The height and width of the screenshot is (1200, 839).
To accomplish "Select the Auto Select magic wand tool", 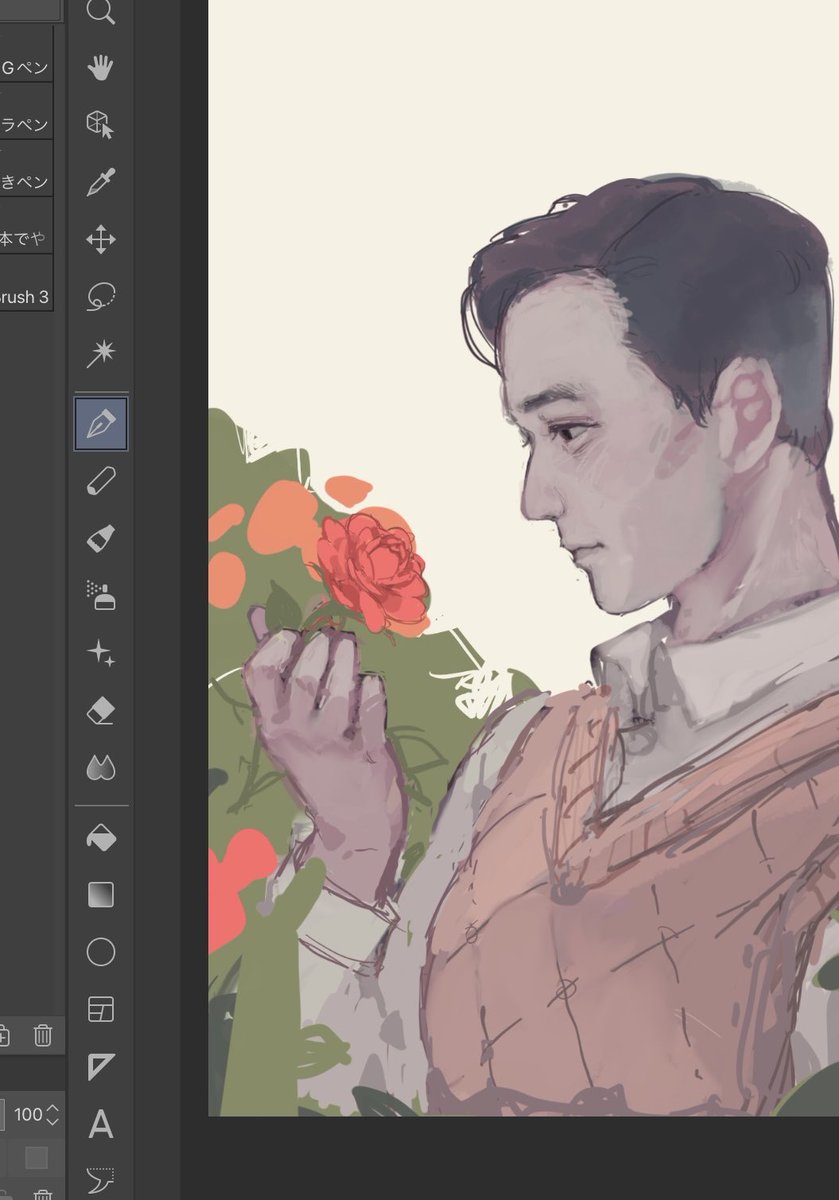I will pyautogui.click(x=101, y=353).
